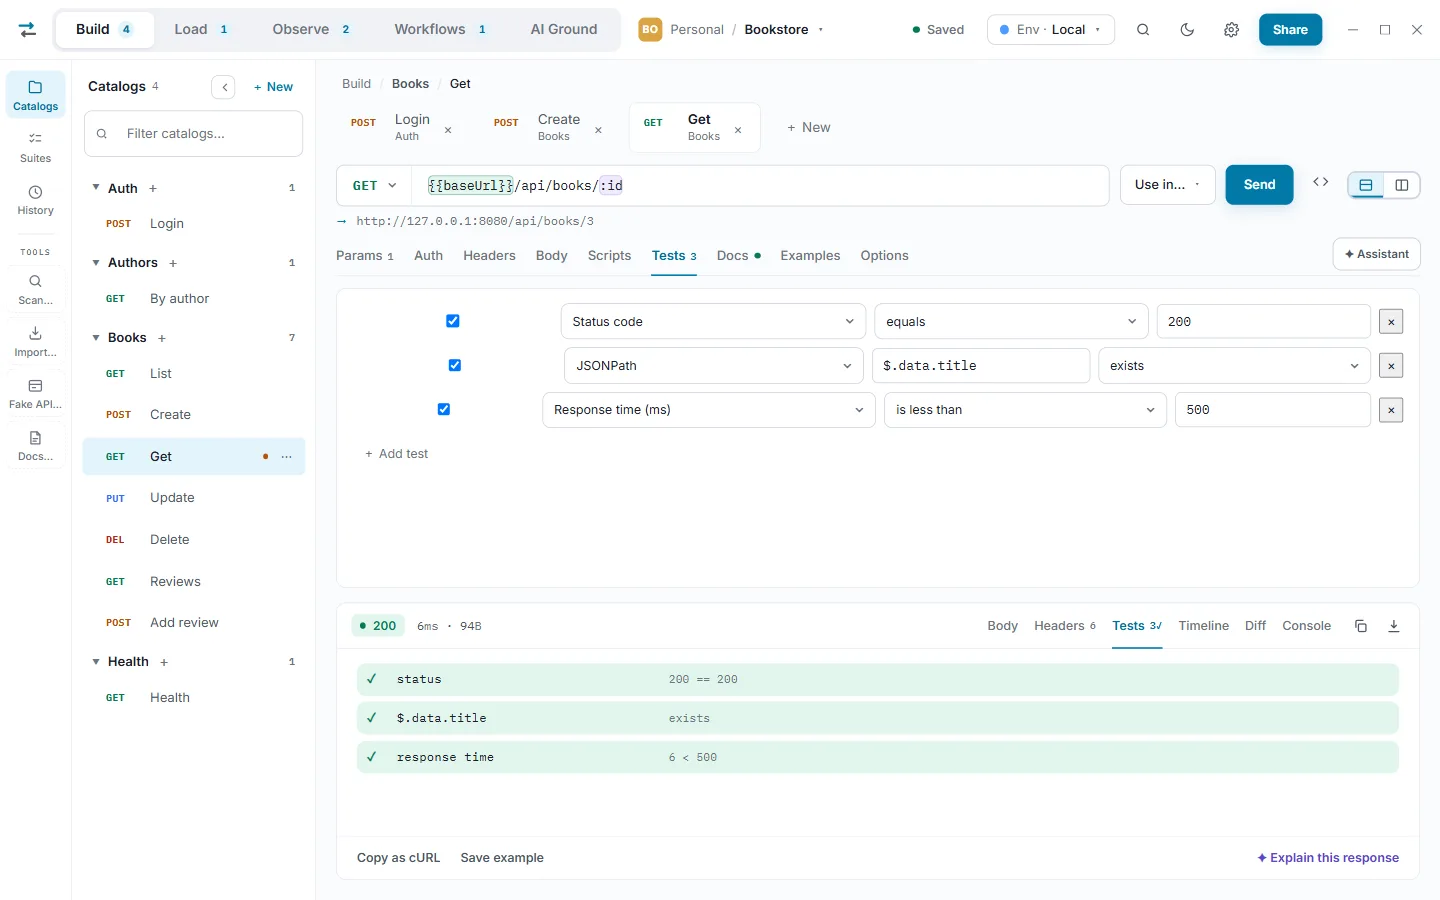
Task: Open the AI Ground tab
Action: click(564, 30)
